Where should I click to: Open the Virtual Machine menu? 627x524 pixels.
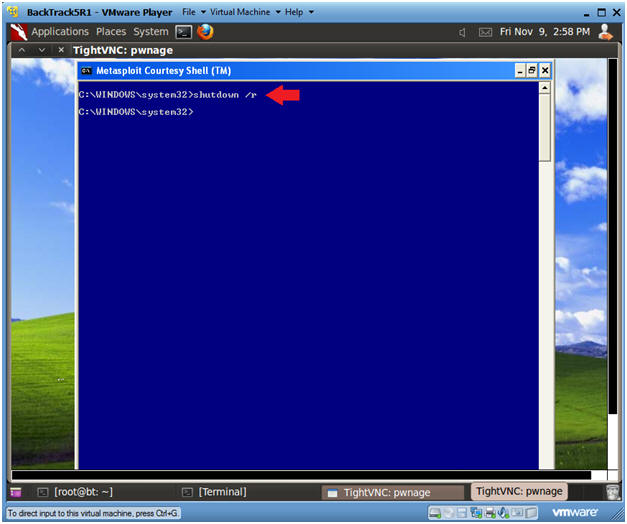(240, 12)
